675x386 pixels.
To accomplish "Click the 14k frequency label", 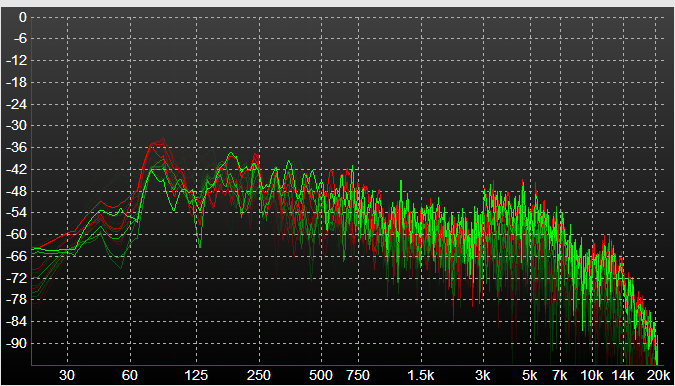I will click(623, 375).
